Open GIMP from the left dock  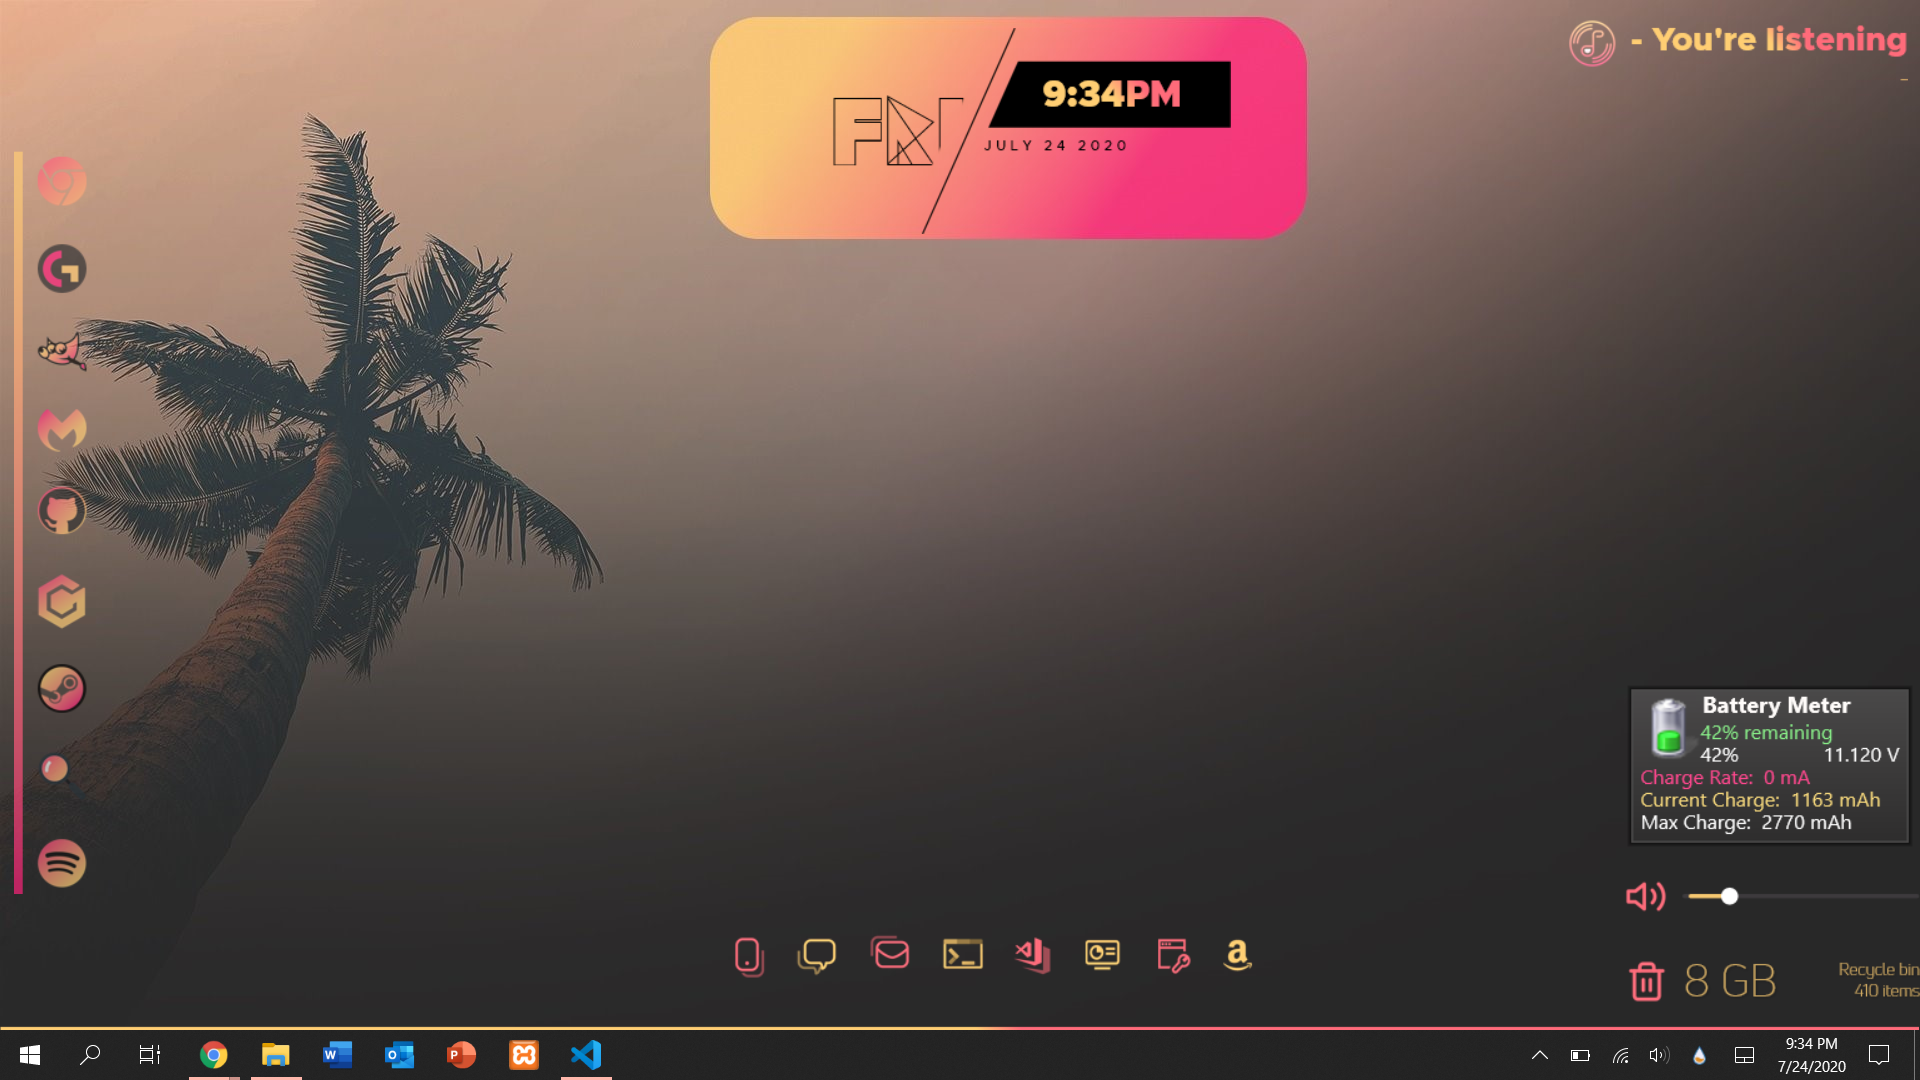pyautogui.click(x=62, y=351)
